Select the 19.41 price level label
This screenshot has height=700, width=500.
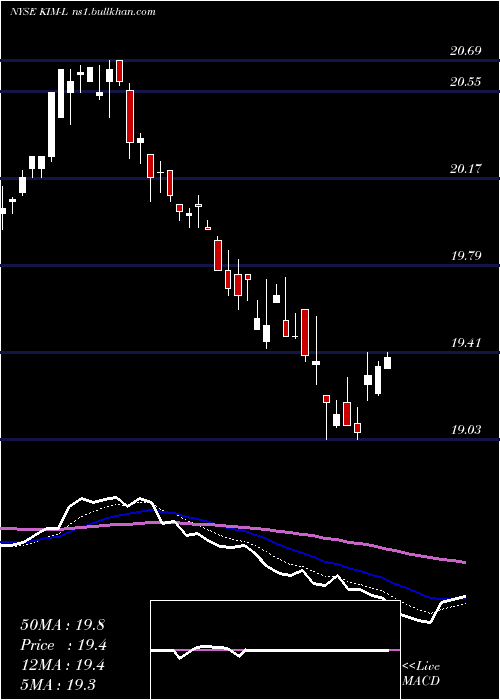click(466, 343)
